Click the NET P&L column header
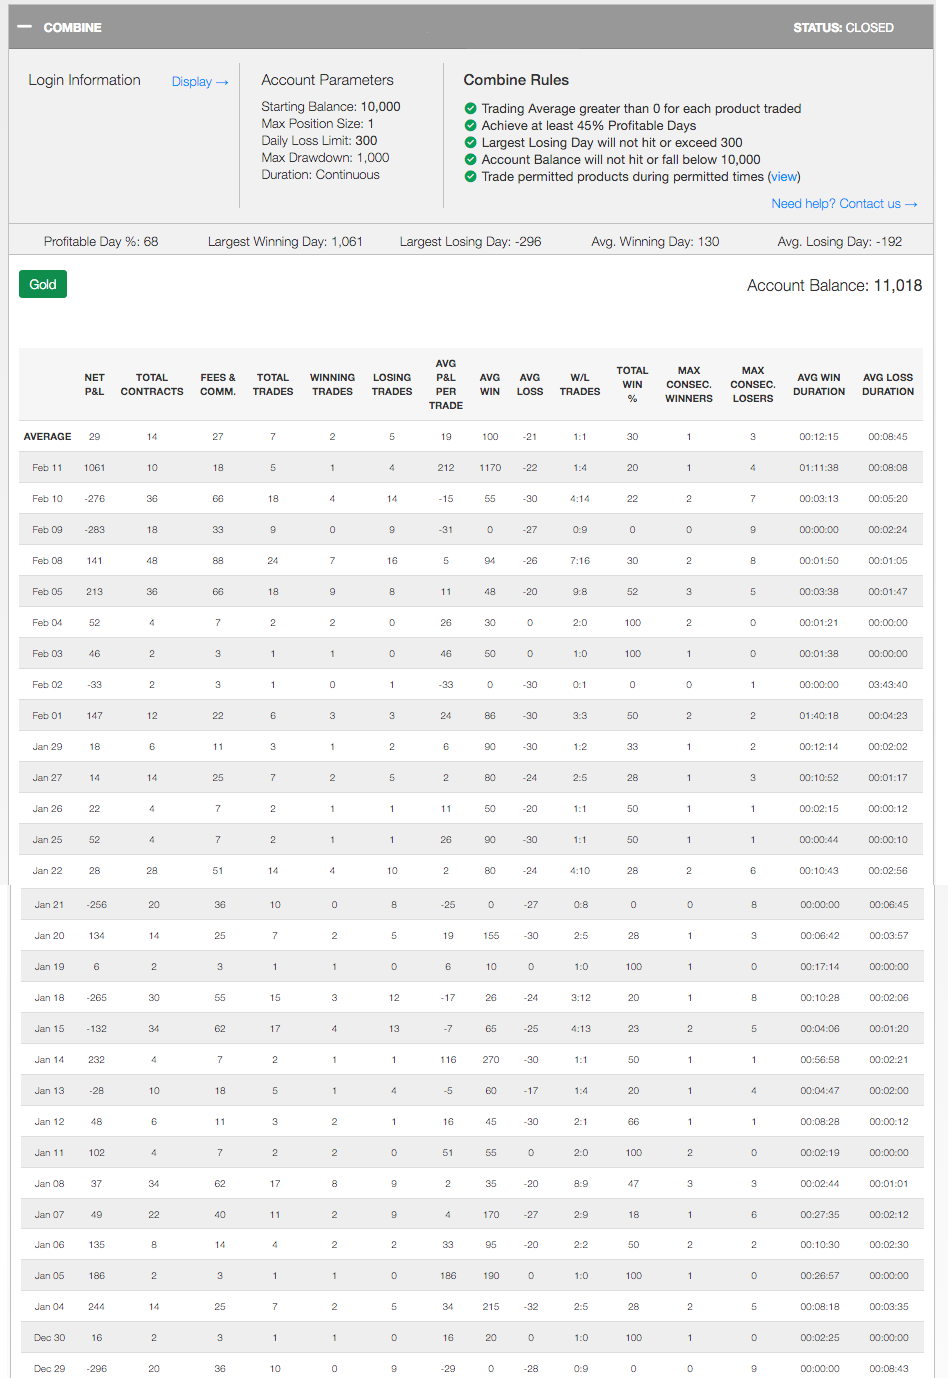 (94, 385)
